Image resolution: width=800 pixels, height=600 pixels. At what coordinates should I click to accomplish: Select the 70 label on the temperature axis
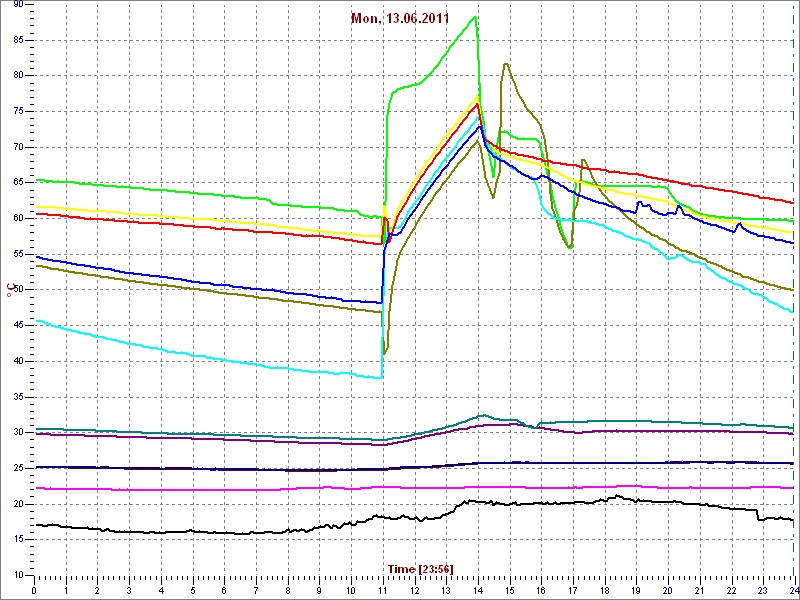click(18, 147)
